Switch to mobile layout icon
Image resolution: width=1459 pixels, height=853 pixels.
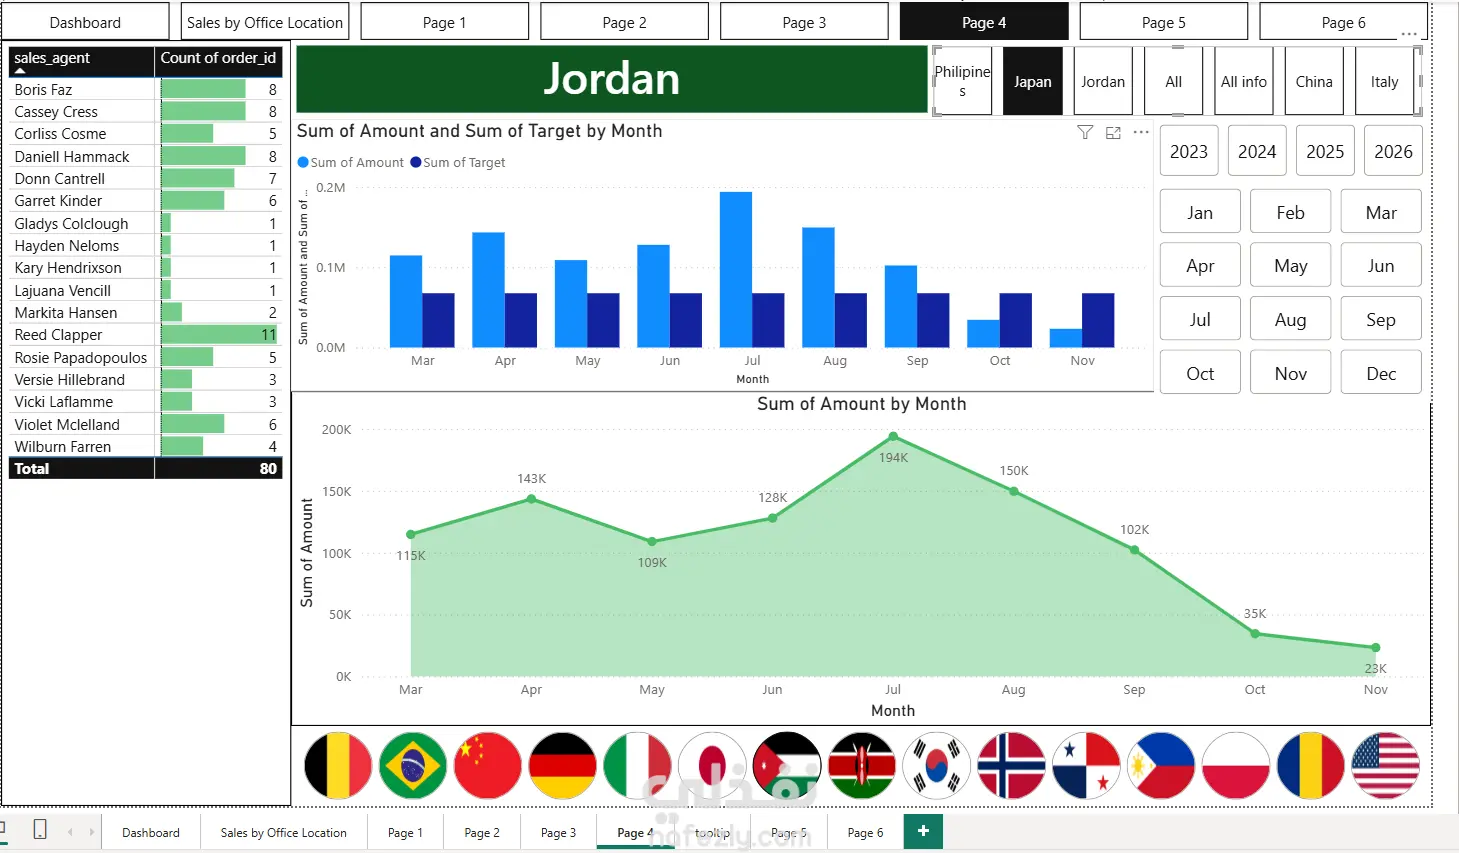[x=40, y=830]
